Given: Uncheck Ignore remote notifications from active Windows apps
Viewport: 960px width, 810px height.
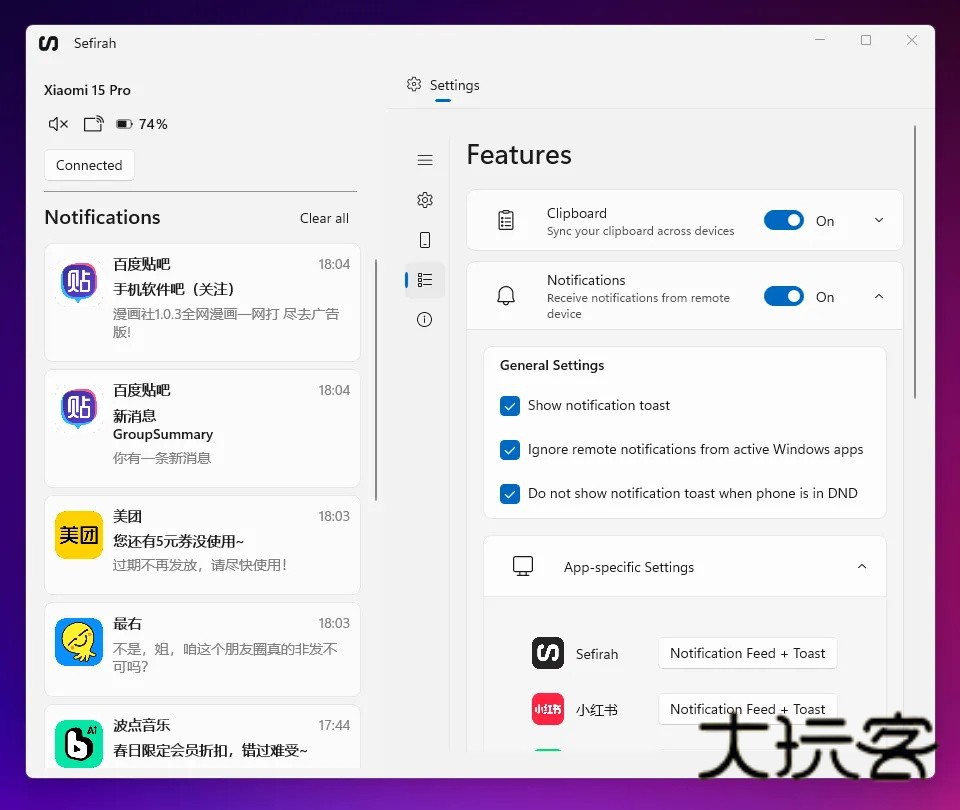Looking at the screenshot, I should [510, 450].
